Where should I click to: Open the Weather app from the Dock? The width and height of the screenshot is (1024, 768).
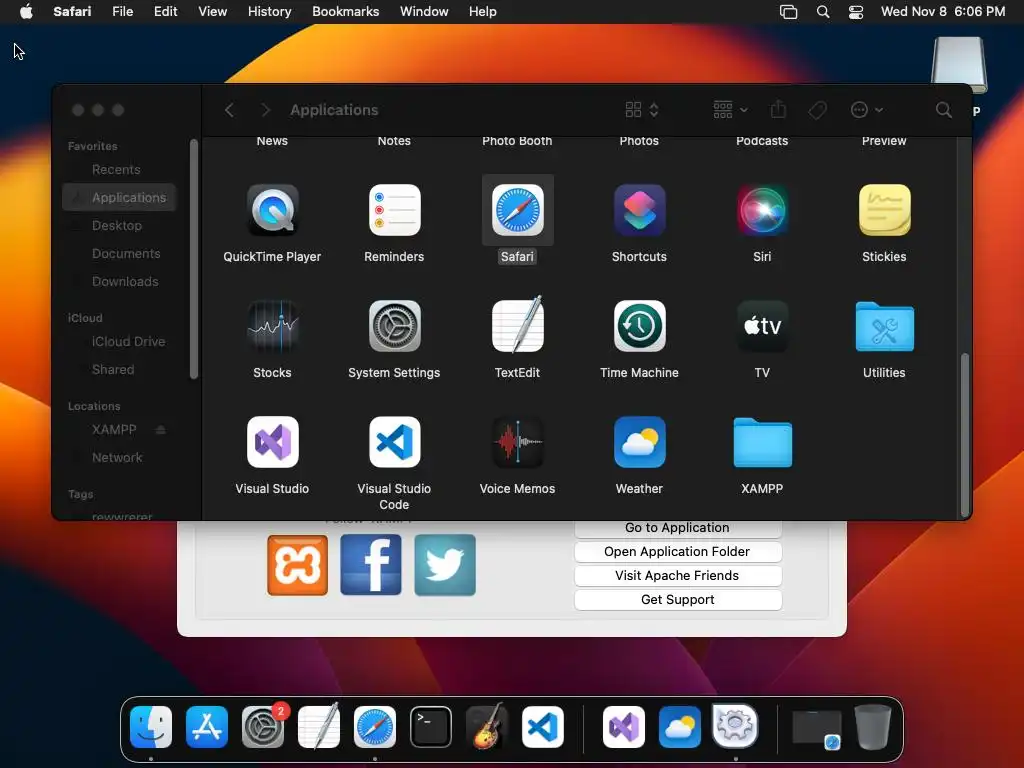click(680, 727)
